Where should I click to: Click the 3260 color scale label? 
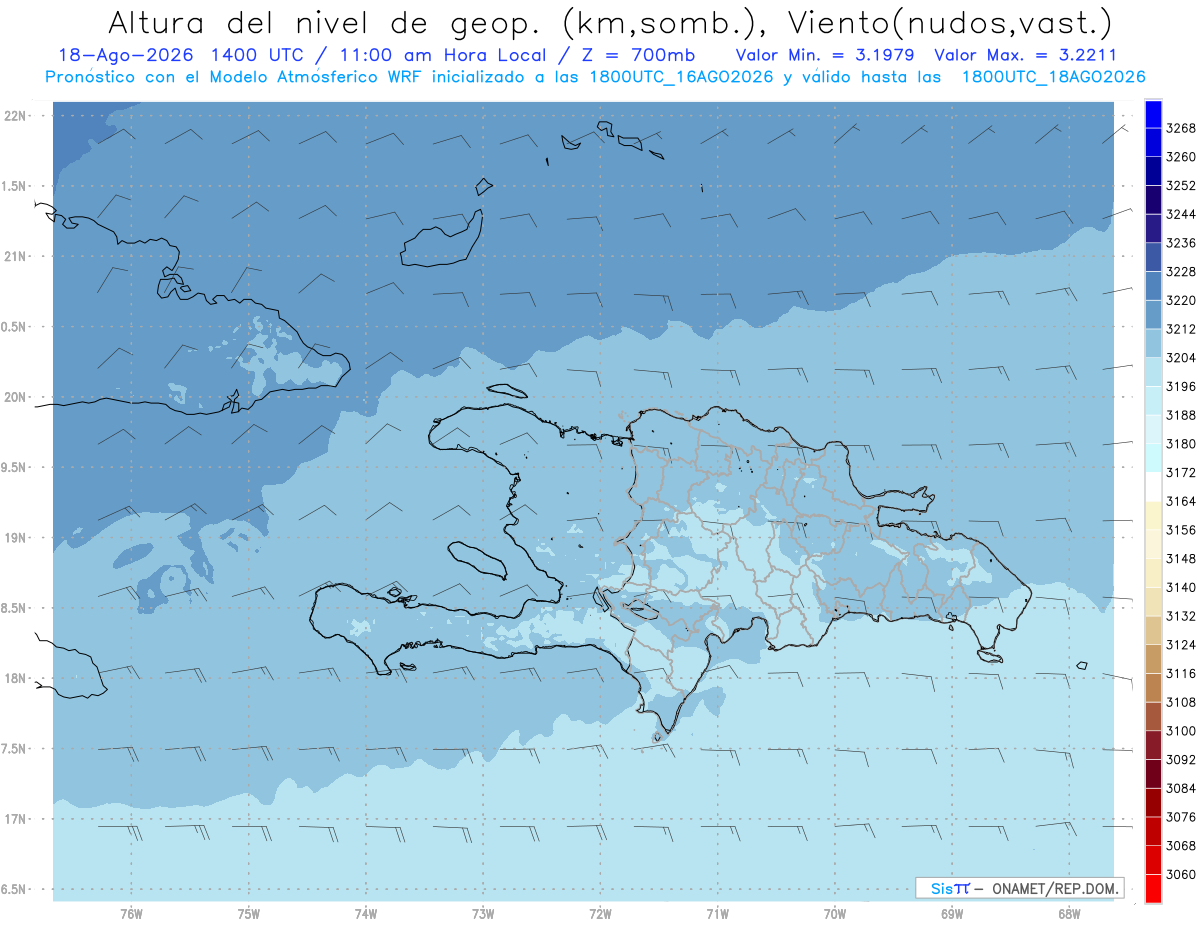click(1181, 157)
